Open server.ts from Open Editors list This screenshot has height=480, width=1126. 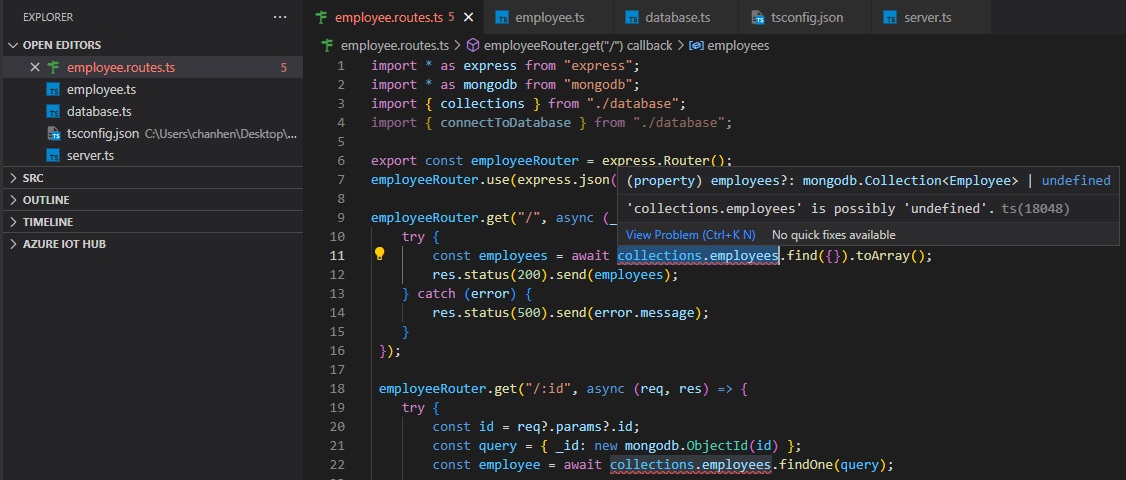click(x=90, y=155)
